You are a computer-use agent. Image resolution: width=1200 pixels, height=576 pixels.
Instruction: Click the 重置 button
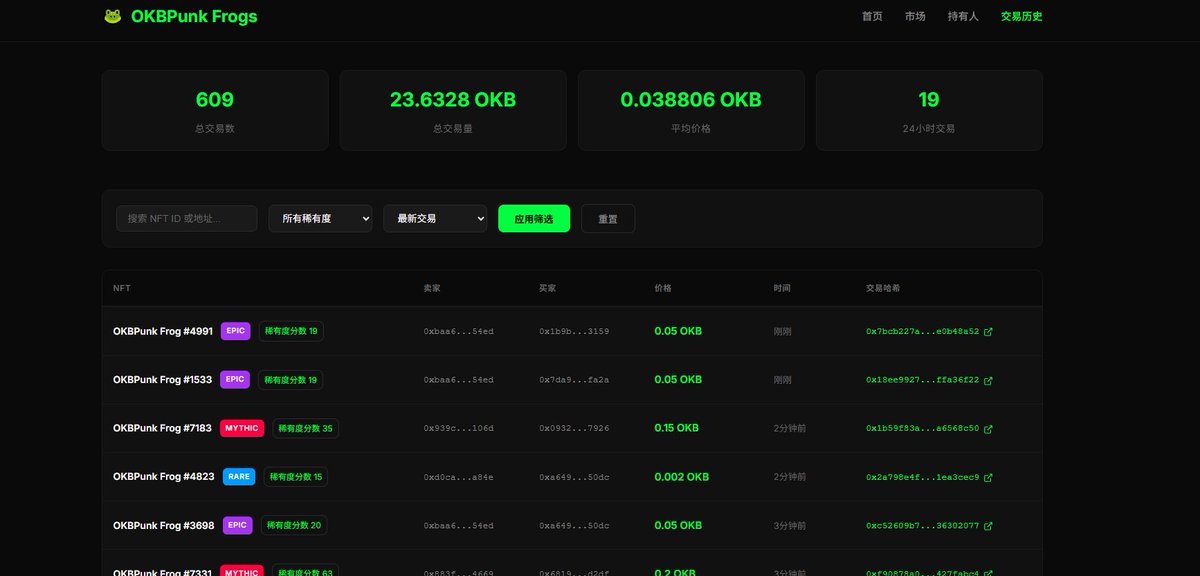608,218
